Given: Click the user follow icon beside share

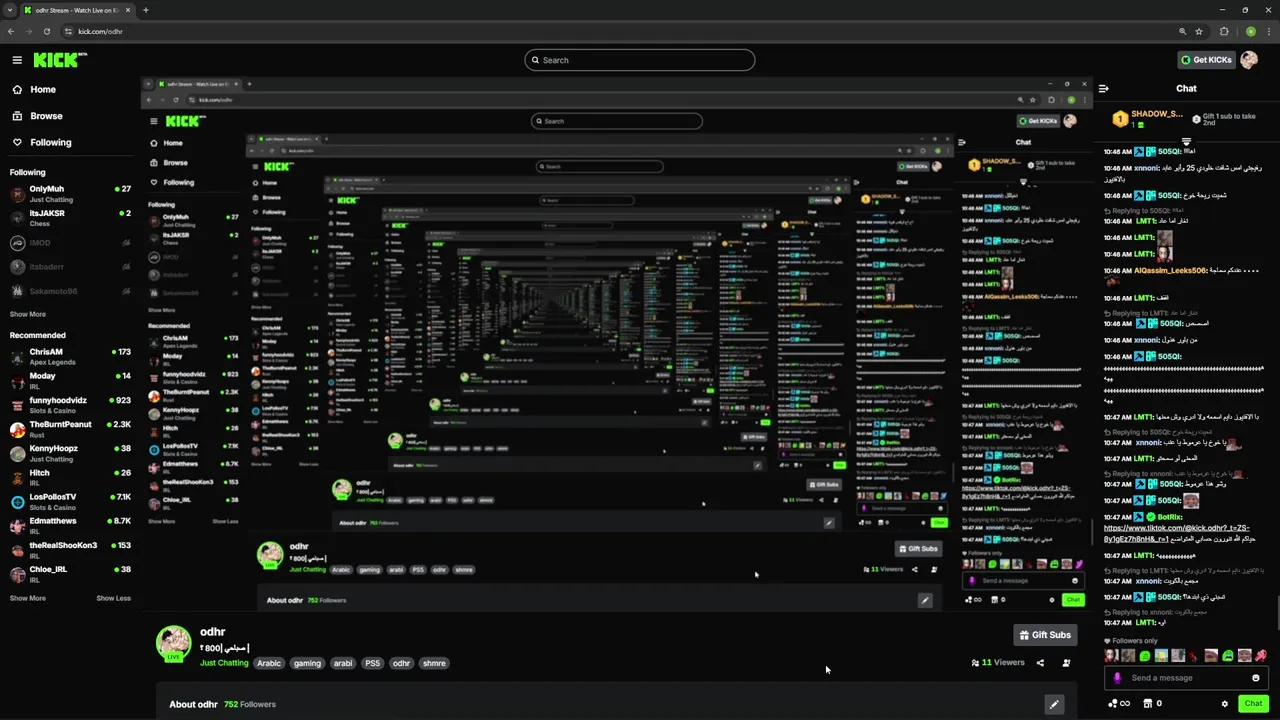Looking at the screenshot, I should tap(1066, 663).
